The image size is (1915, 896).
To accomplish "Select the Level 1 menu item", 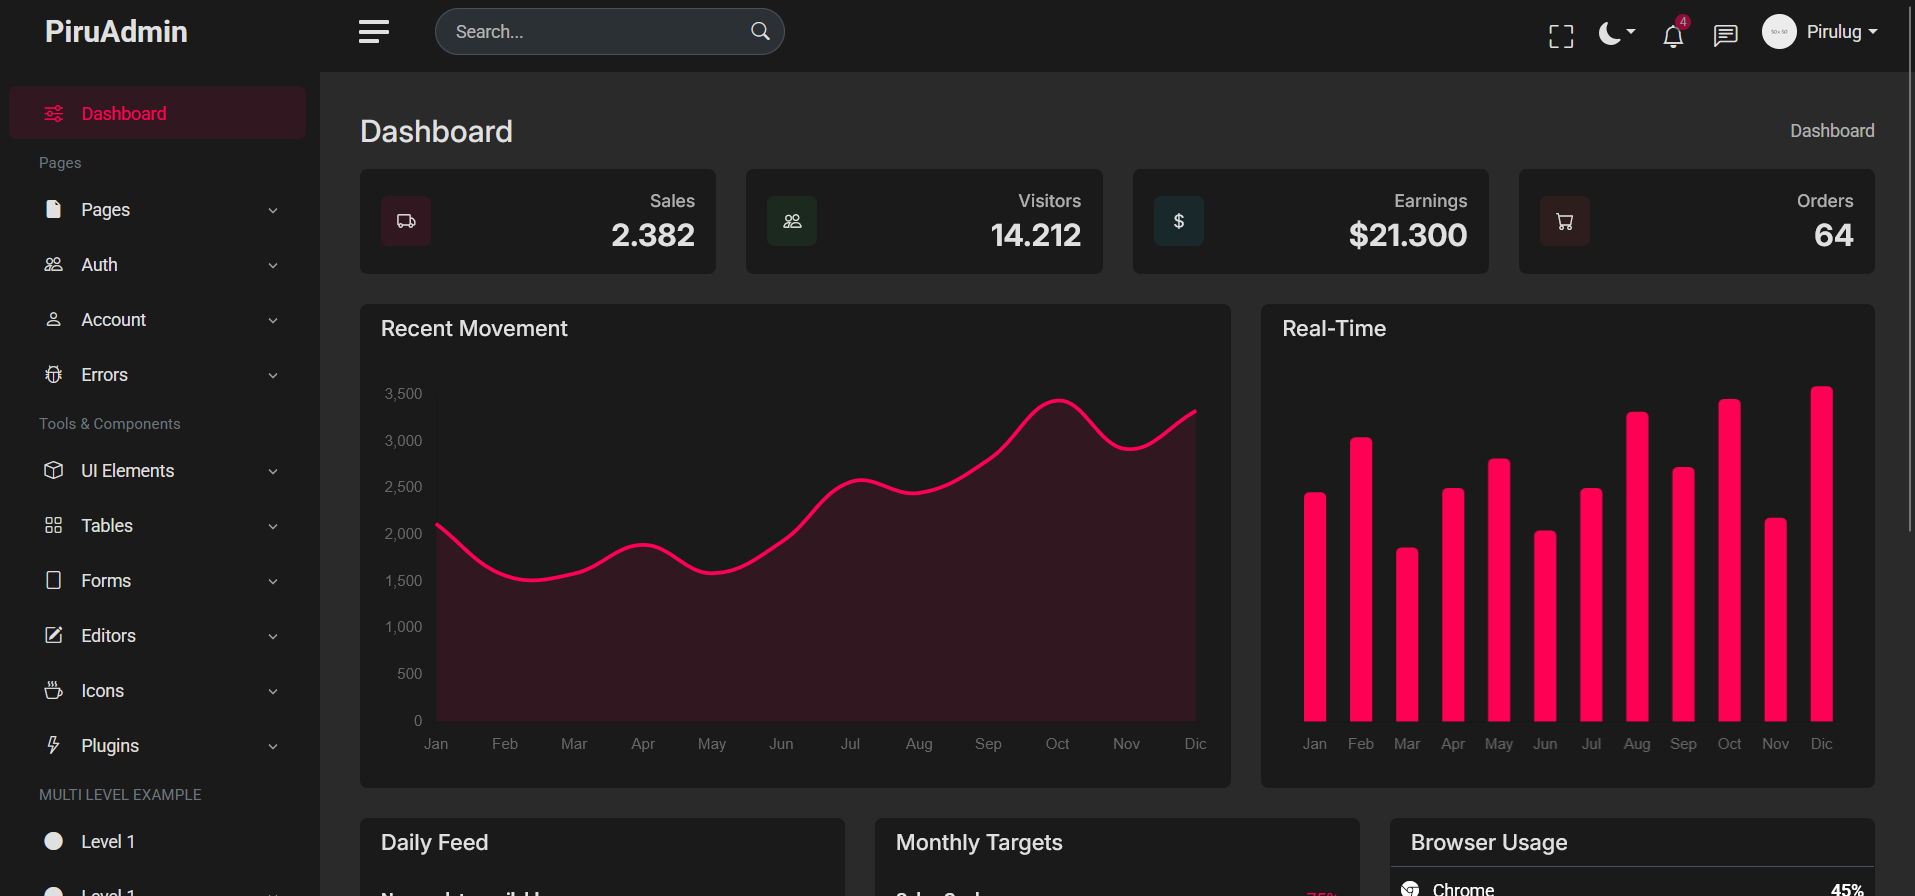I will click(x=158, y=842).
